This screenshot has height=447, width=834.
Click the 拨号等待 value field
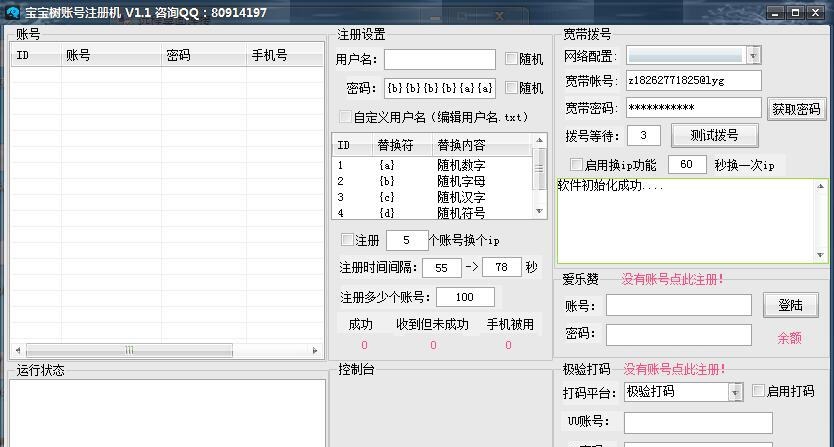click(644, 135)
